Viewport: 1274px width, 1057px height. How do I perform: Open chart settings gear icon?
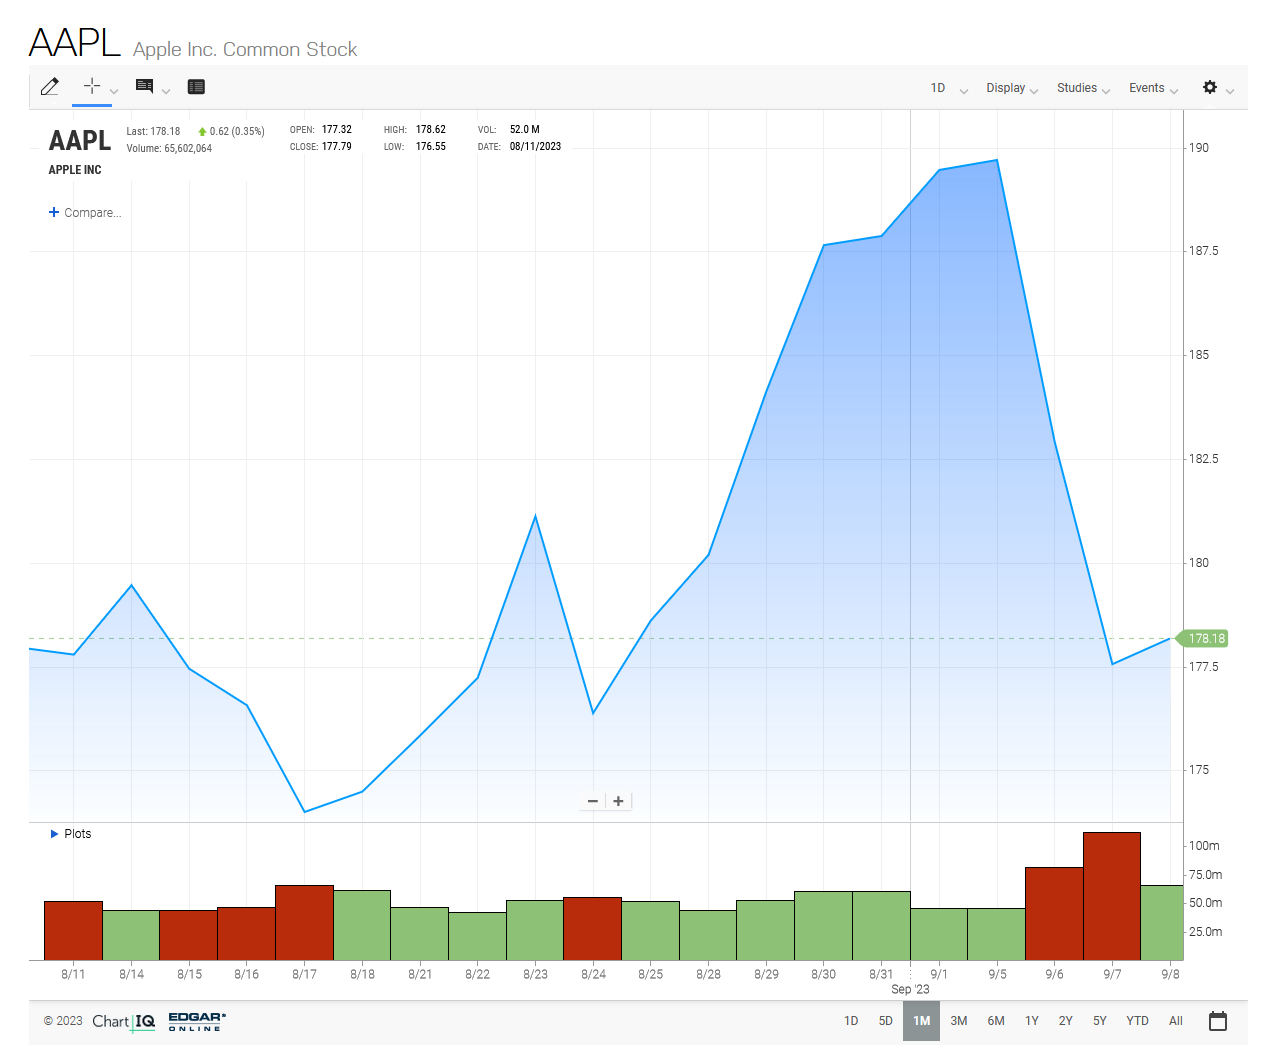pos(1210,87)
